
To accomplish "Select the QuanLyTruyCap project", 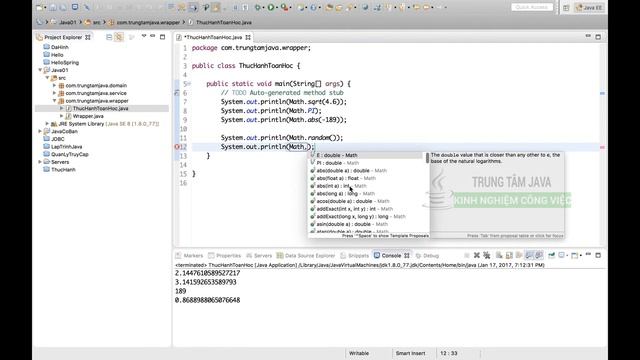I will [x=70, y=154].
